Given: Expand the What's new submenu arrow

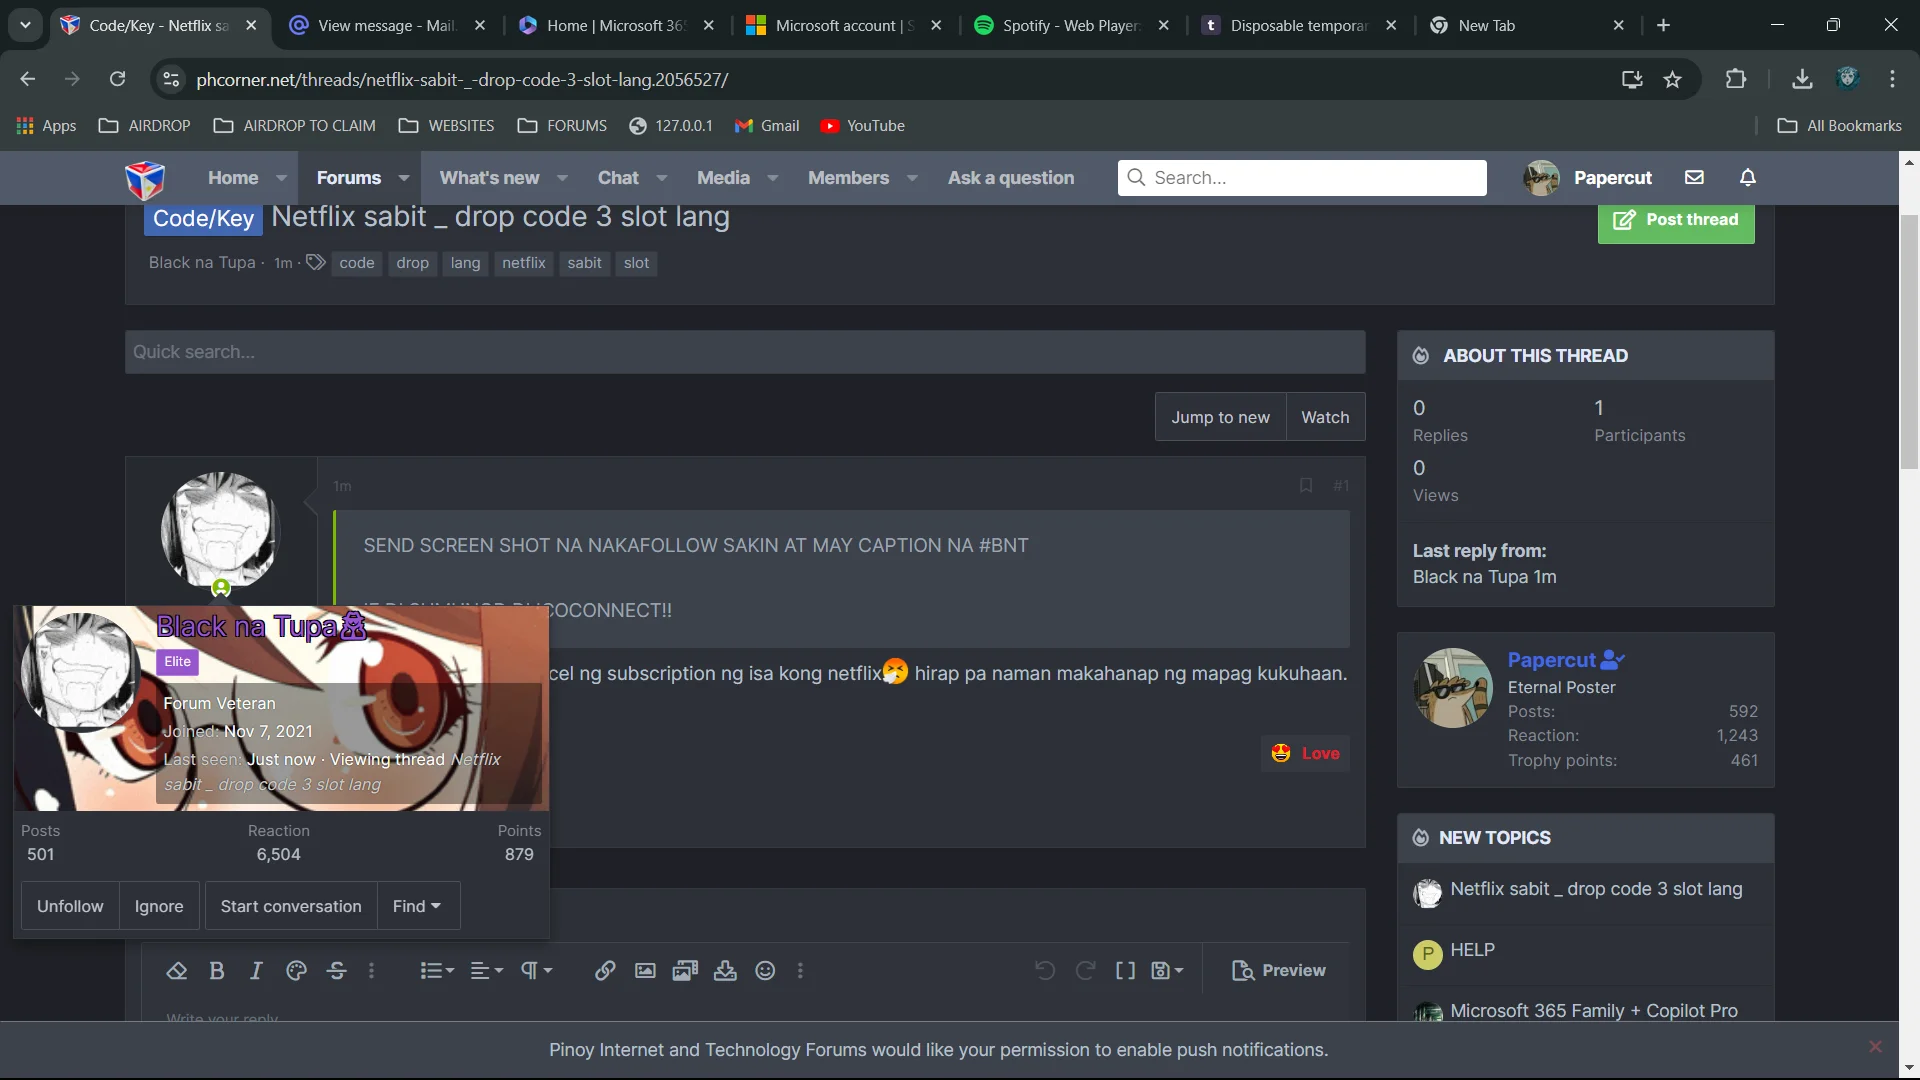Looking at the screenshot, I should point(562,178).
